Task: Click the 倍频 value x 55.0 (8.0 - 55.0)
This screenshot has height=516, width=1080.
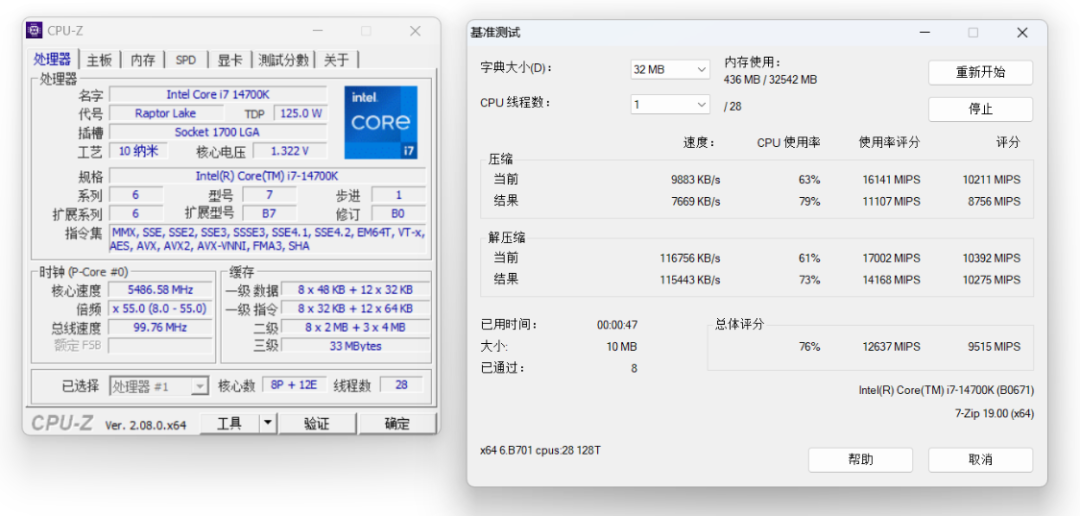Action: [x=160, y=309]
